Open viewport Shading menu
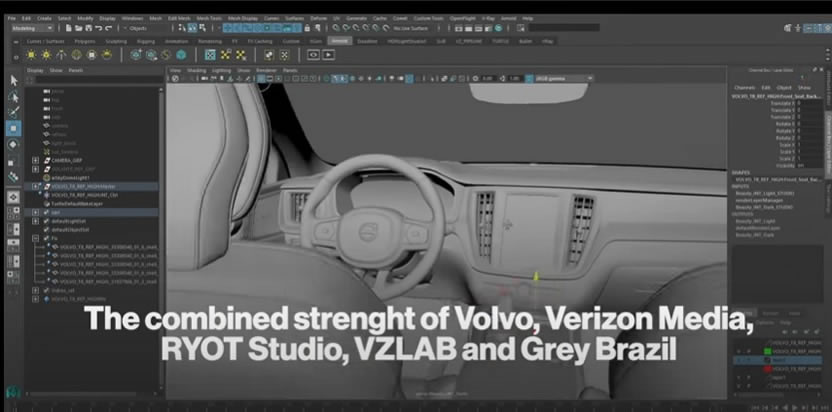Image resolution: width=832 pixels, height=412 pixels. (196, 70)
